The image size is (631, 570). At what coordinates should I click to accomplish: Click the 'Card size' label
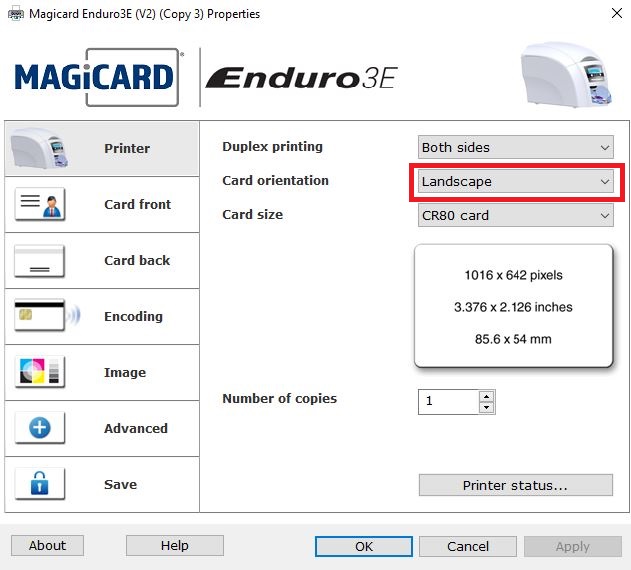[x=252, y=215]
